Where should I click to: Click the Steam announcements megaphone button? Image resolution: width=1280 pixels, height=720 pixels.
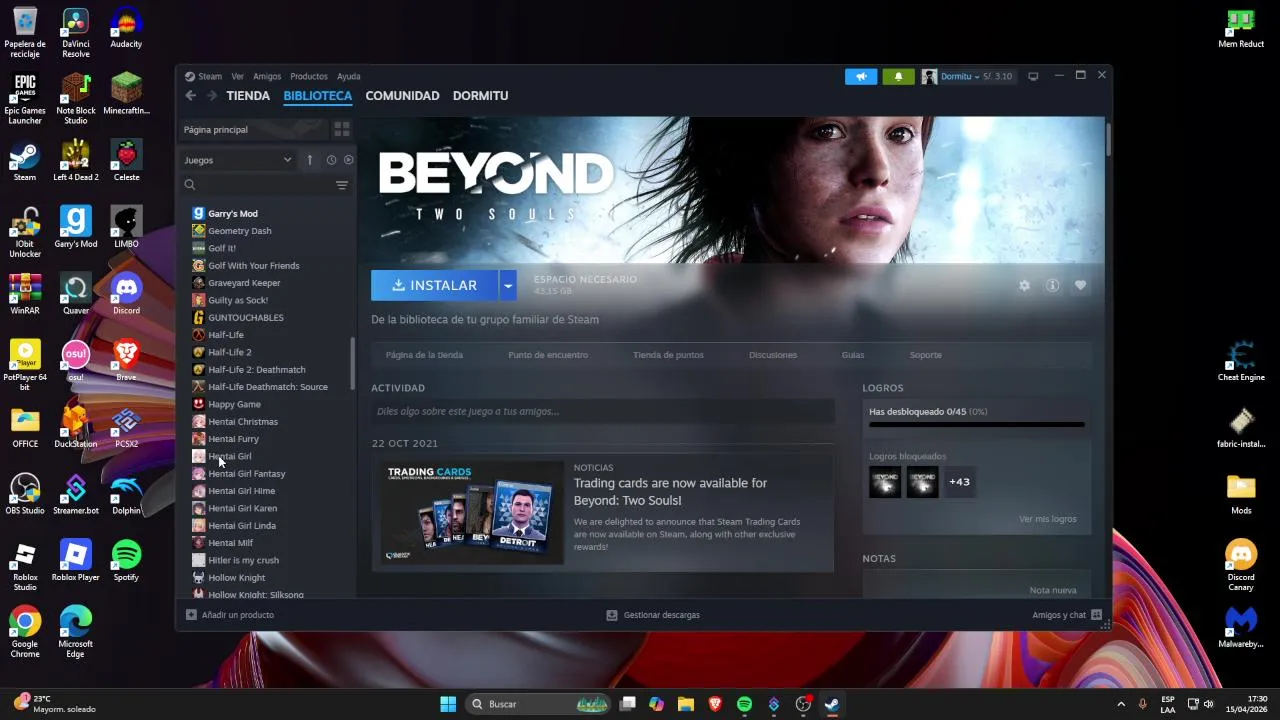pos(861,76)
